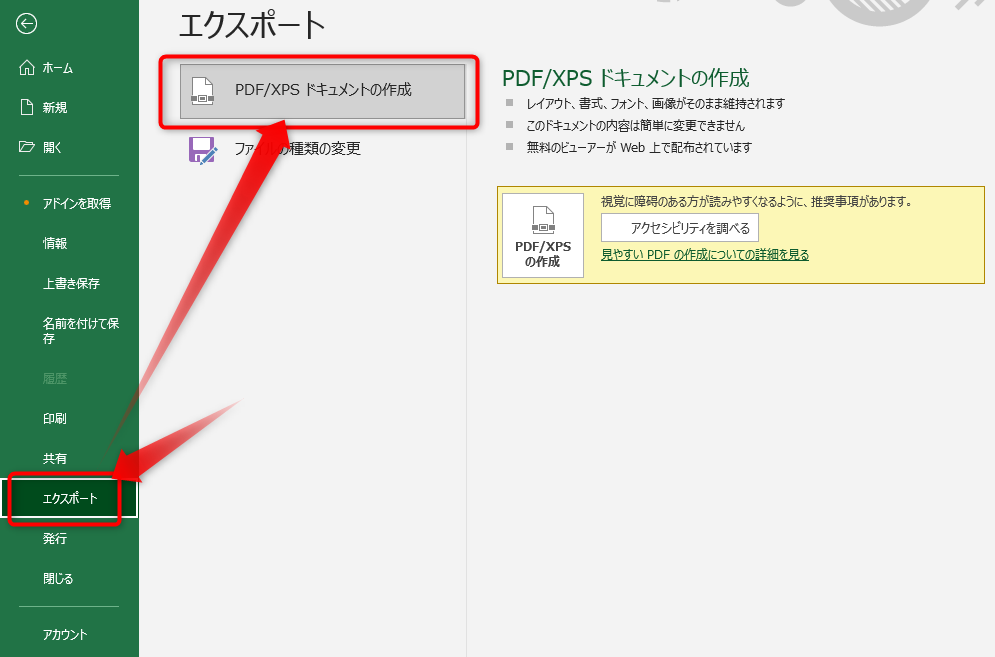Viewport: 995px width, 657px height.
Task: Click the Home house icon
Action: [27, 67]
